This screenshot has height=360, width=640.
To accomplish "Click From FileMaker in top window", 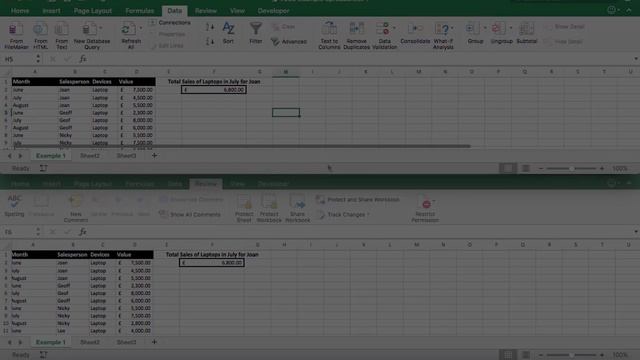I will pyautogui.click(x=16, y=36).
